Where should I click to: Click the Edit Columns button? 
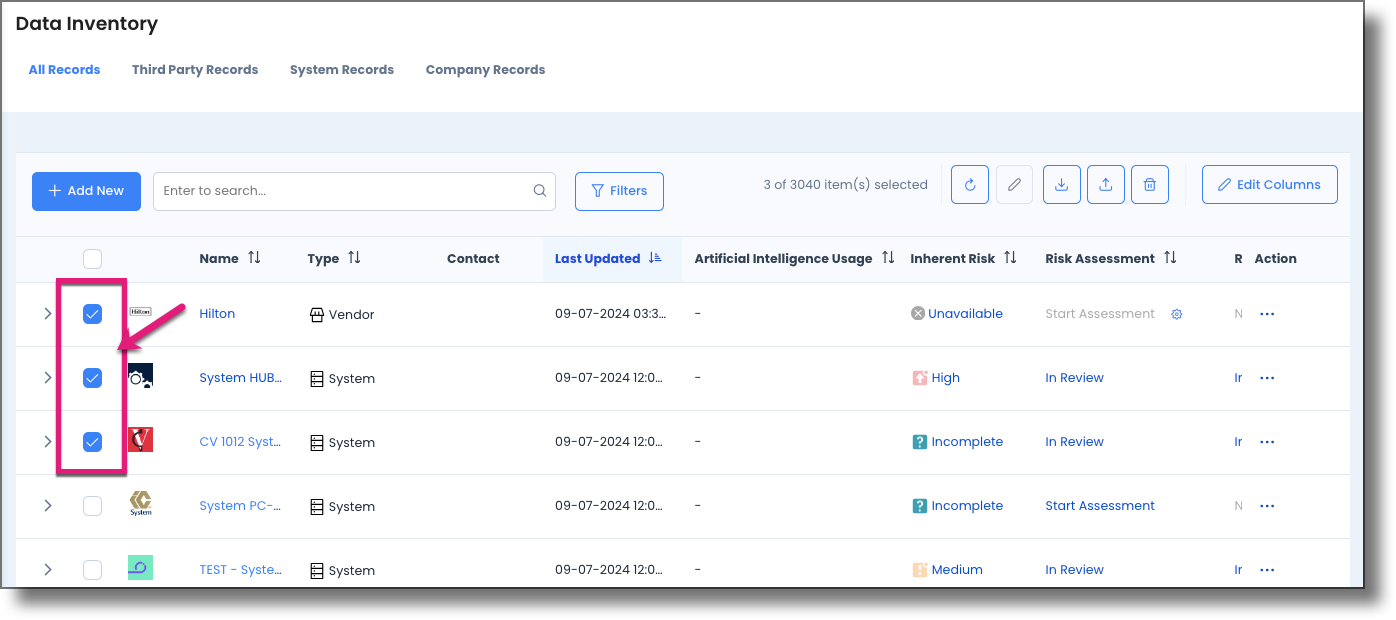pos(1269,185)
